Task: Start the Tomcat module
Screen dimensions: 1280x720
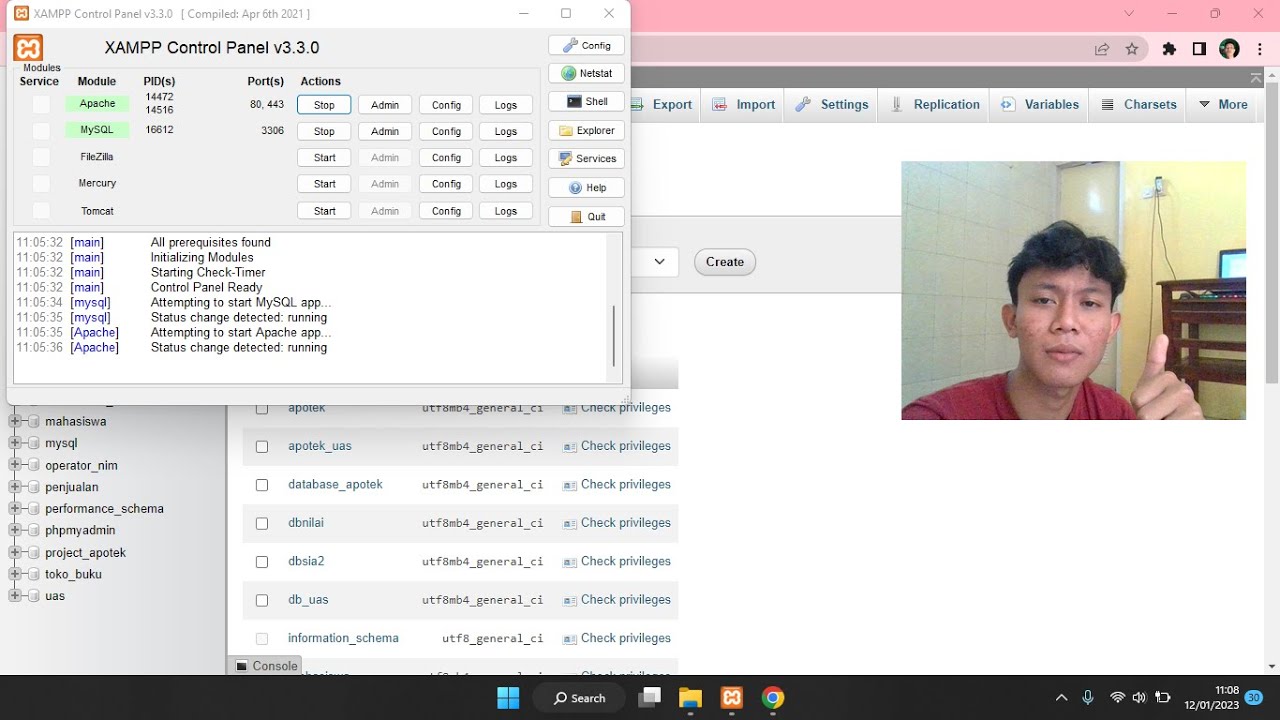Action: pos(324,211)
